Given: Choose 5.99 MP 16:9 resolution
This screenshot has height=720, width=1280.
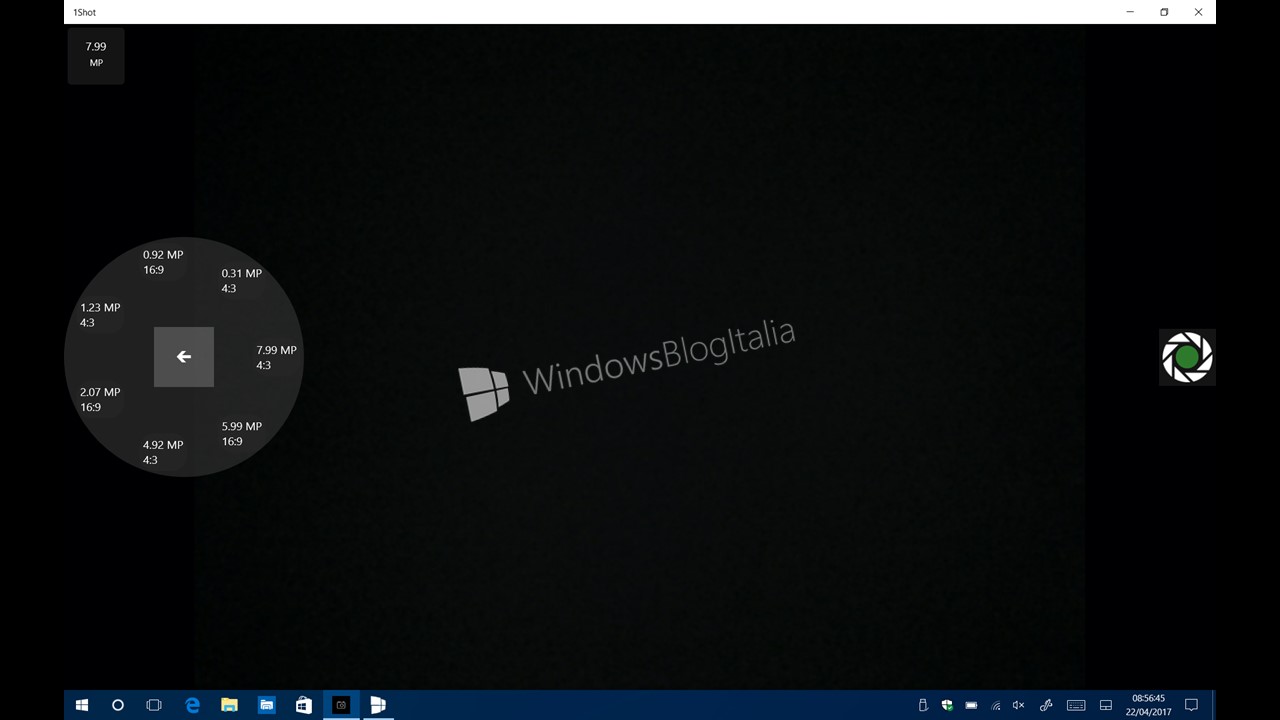Looking at the screenshot, I should 242,433.
